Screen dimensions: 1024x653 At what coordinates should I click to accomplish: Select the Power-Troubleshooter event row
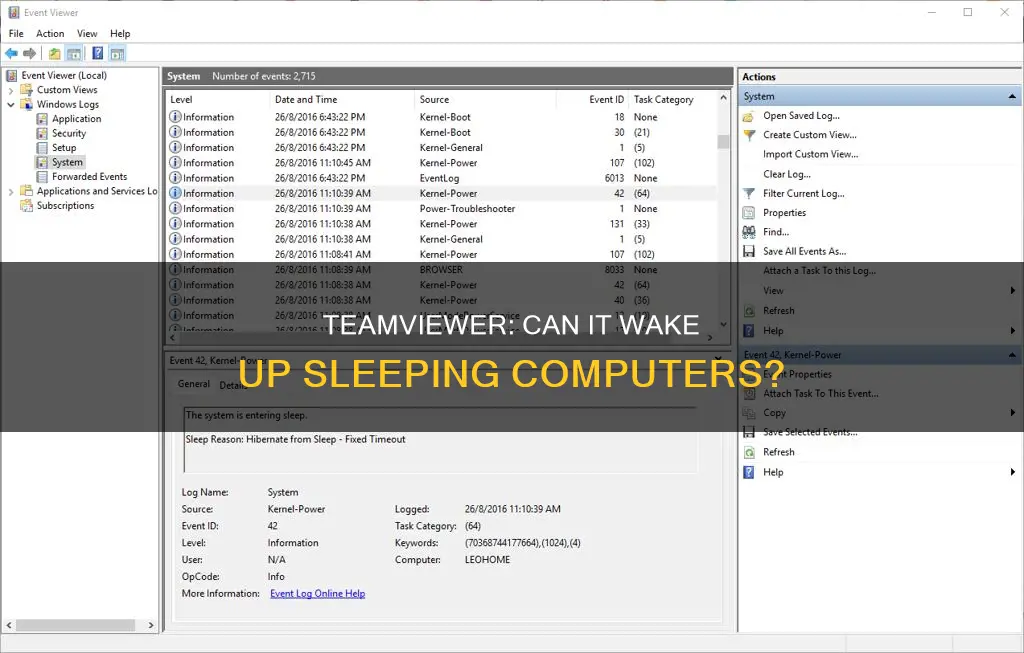click(441, 208)
